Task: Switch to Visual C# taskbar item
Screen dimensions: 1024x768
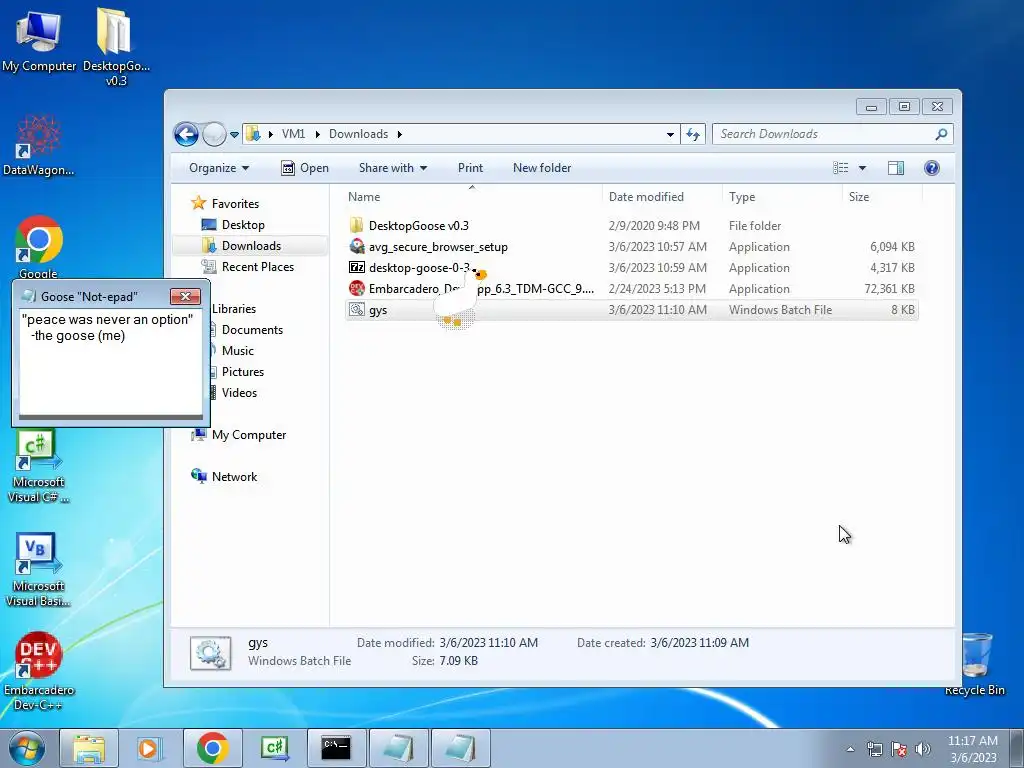Action: [x=274, y=748]
